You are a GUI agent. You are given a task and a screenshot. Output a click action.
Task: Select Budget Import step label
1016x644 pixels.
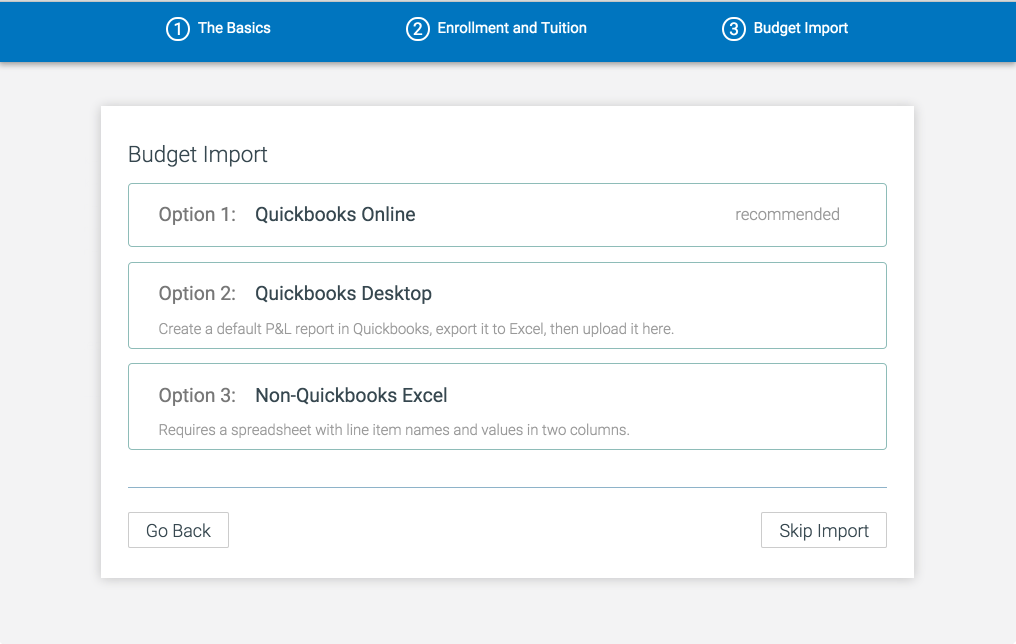[800, 28]
